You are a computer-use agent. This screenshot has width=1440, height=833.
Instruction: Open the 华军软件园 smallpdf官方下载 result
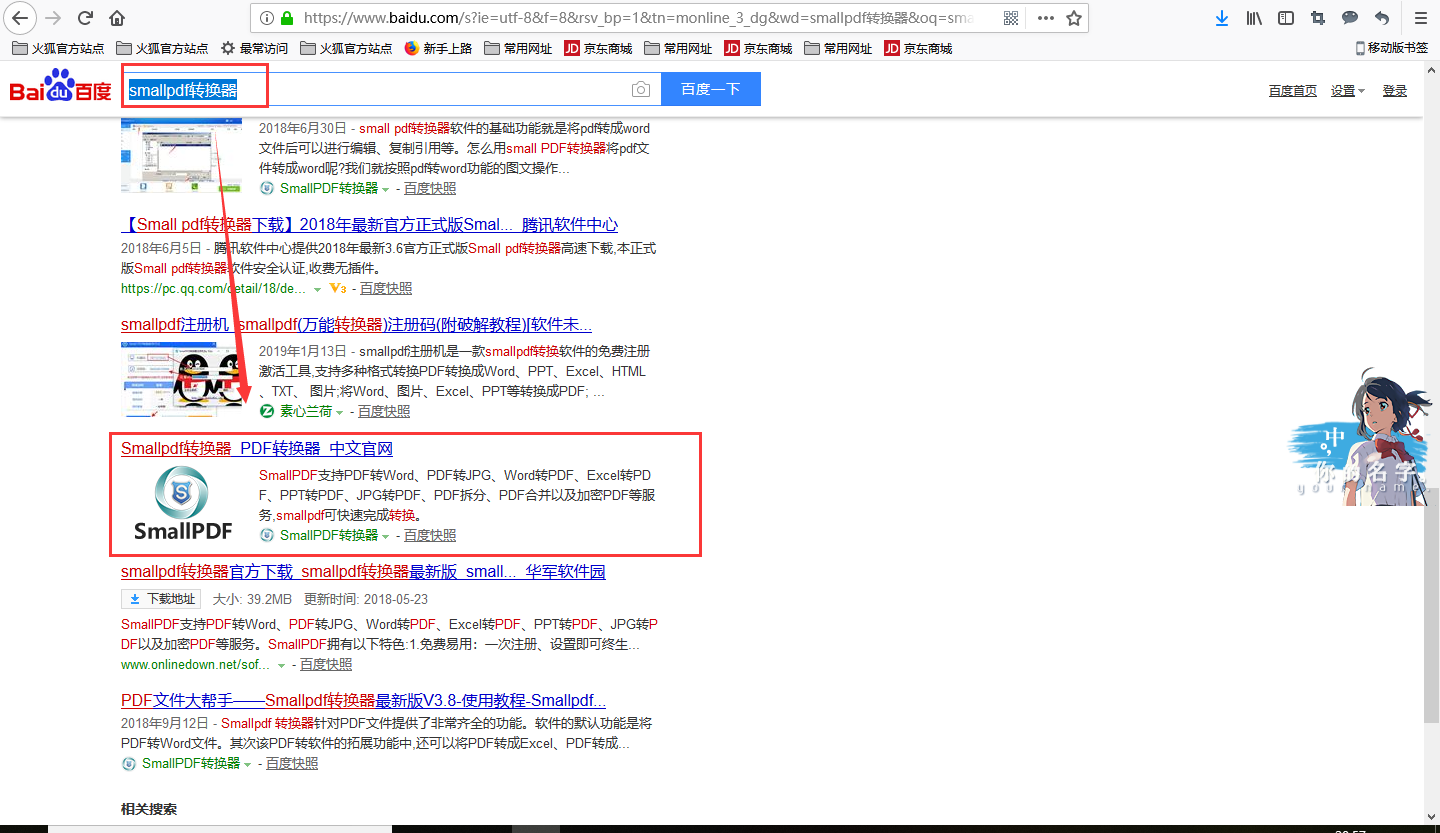tap(363, 572)
